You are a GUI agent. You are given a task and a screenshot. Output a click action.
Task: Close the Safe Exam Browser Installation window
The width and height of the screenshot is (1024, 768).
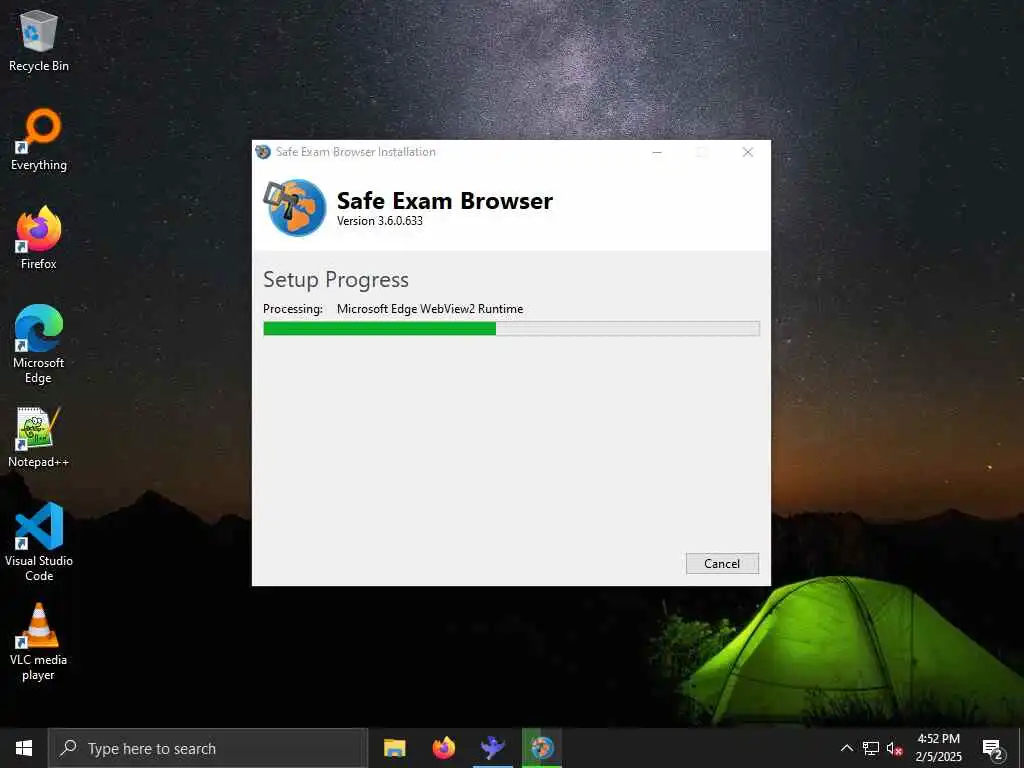748,152
